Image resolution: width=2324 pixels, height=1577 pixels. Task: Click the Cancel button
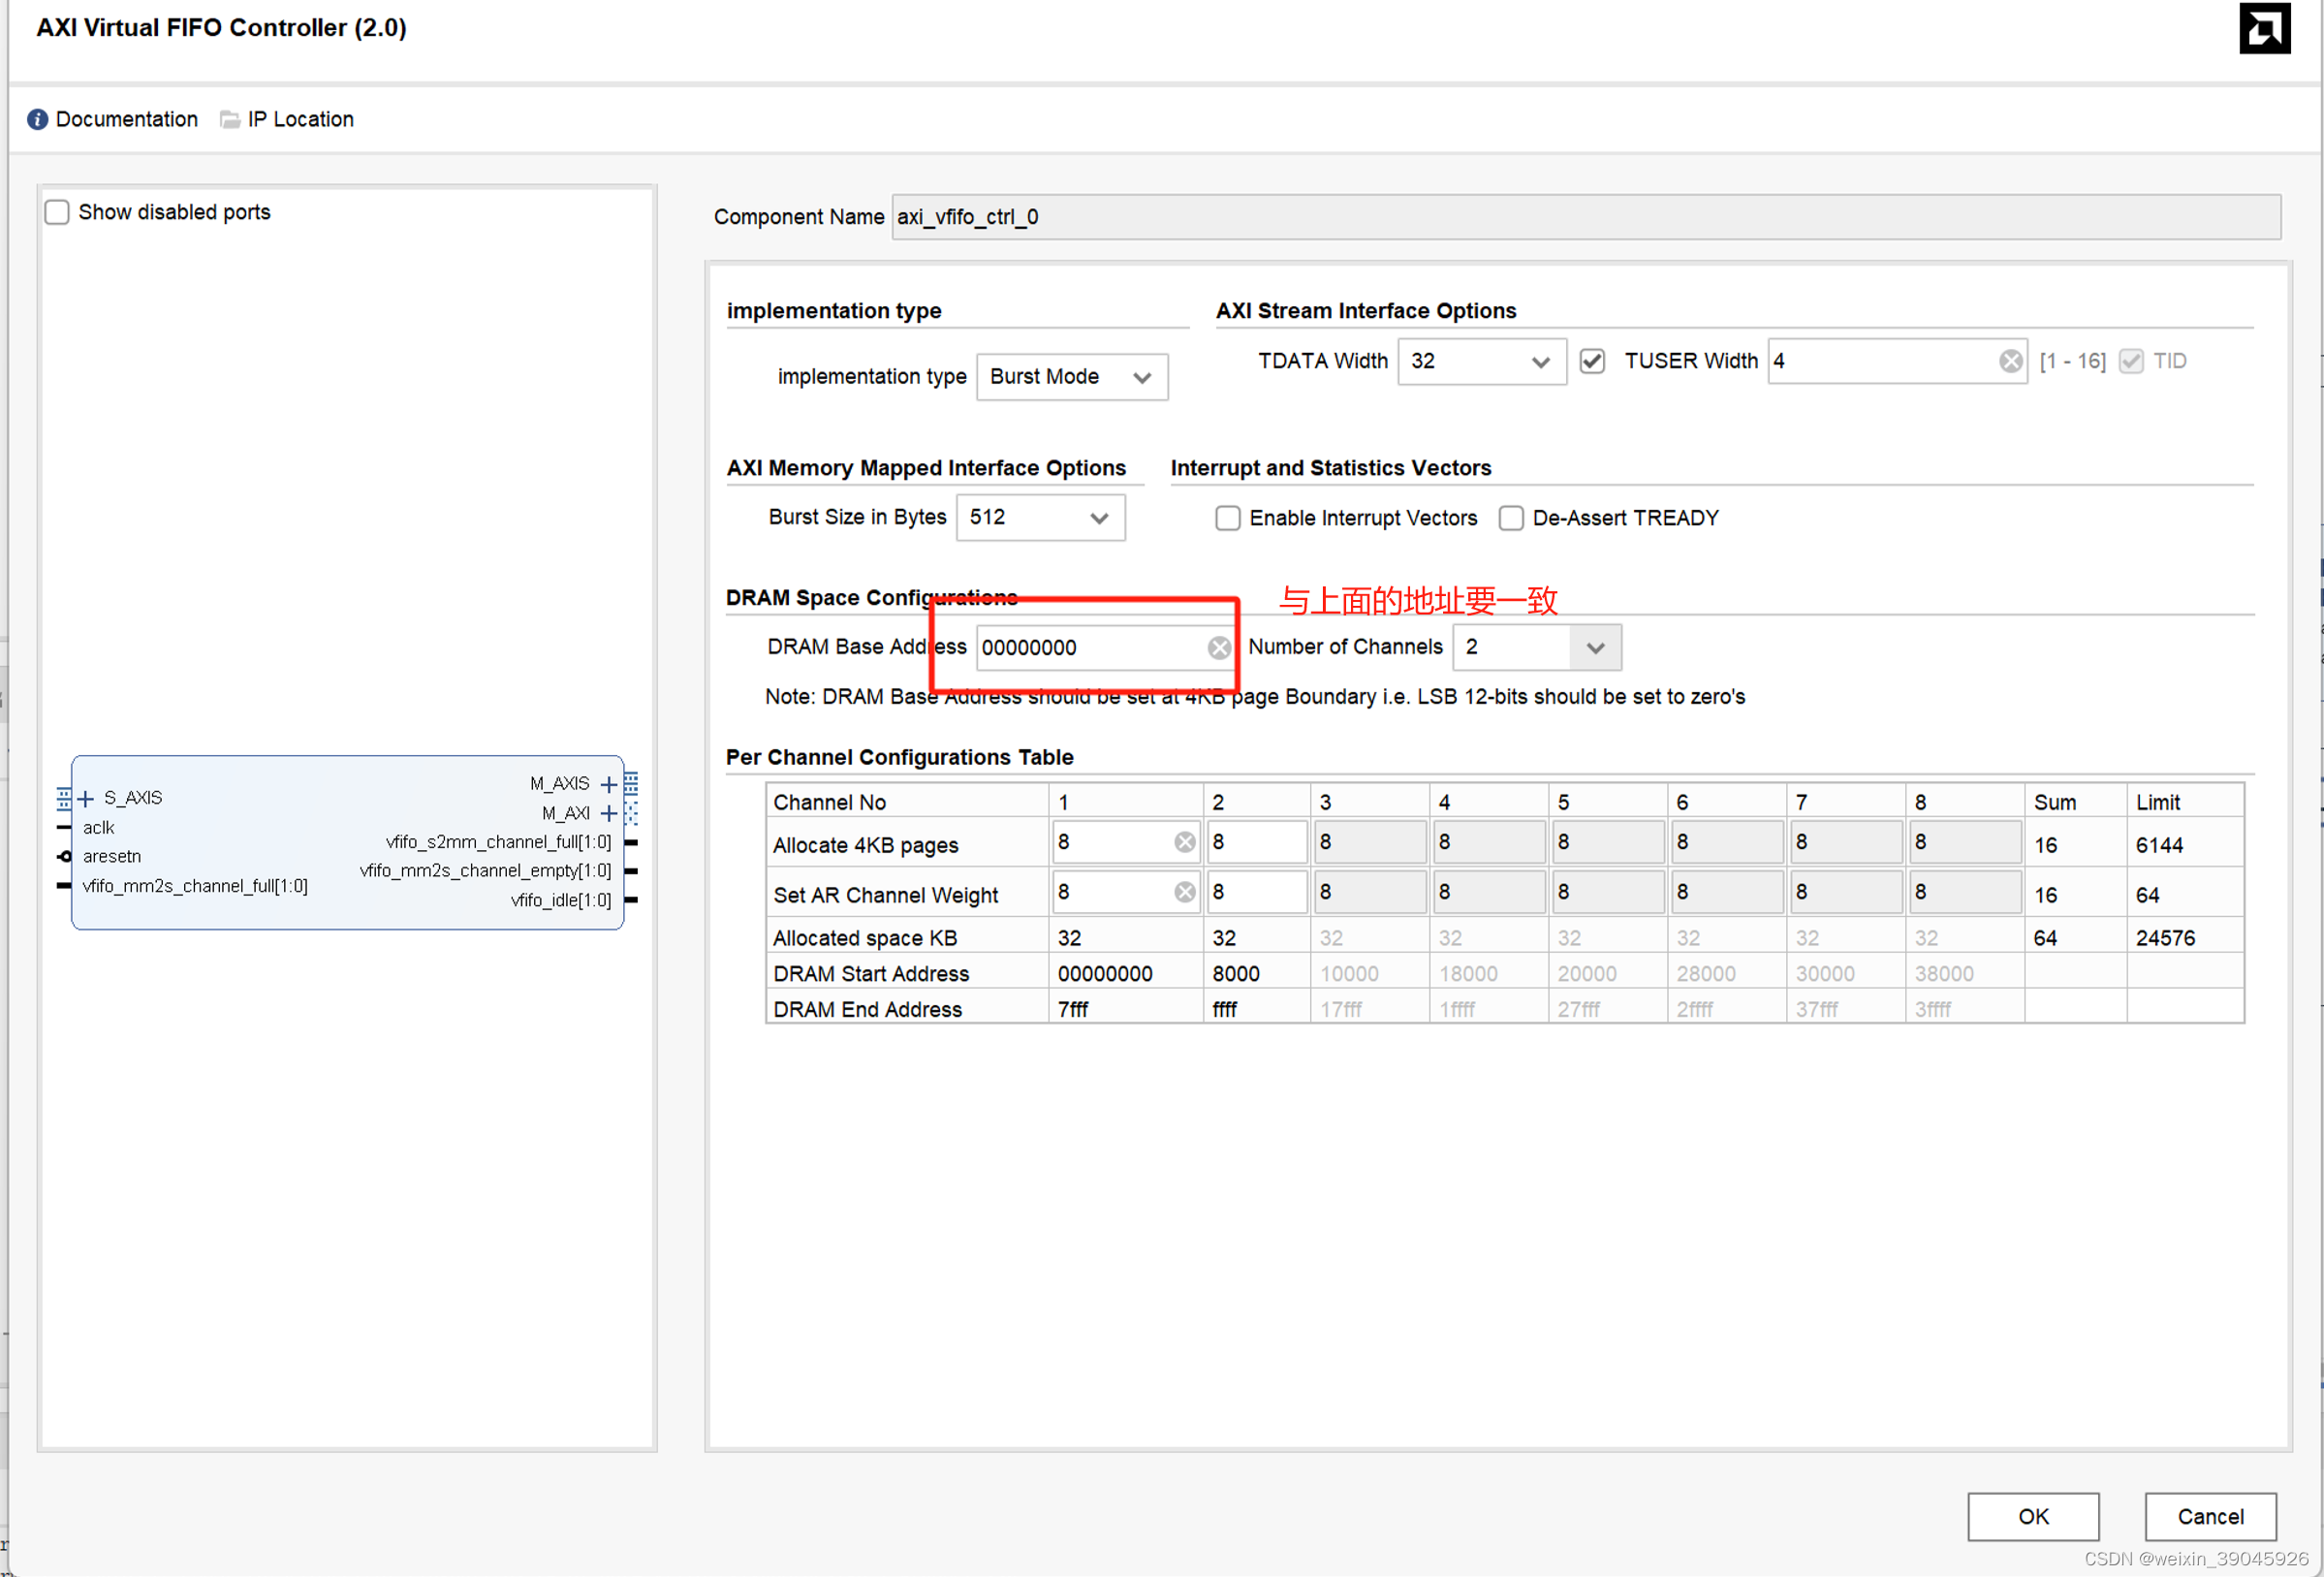tap(2210, 1517)
